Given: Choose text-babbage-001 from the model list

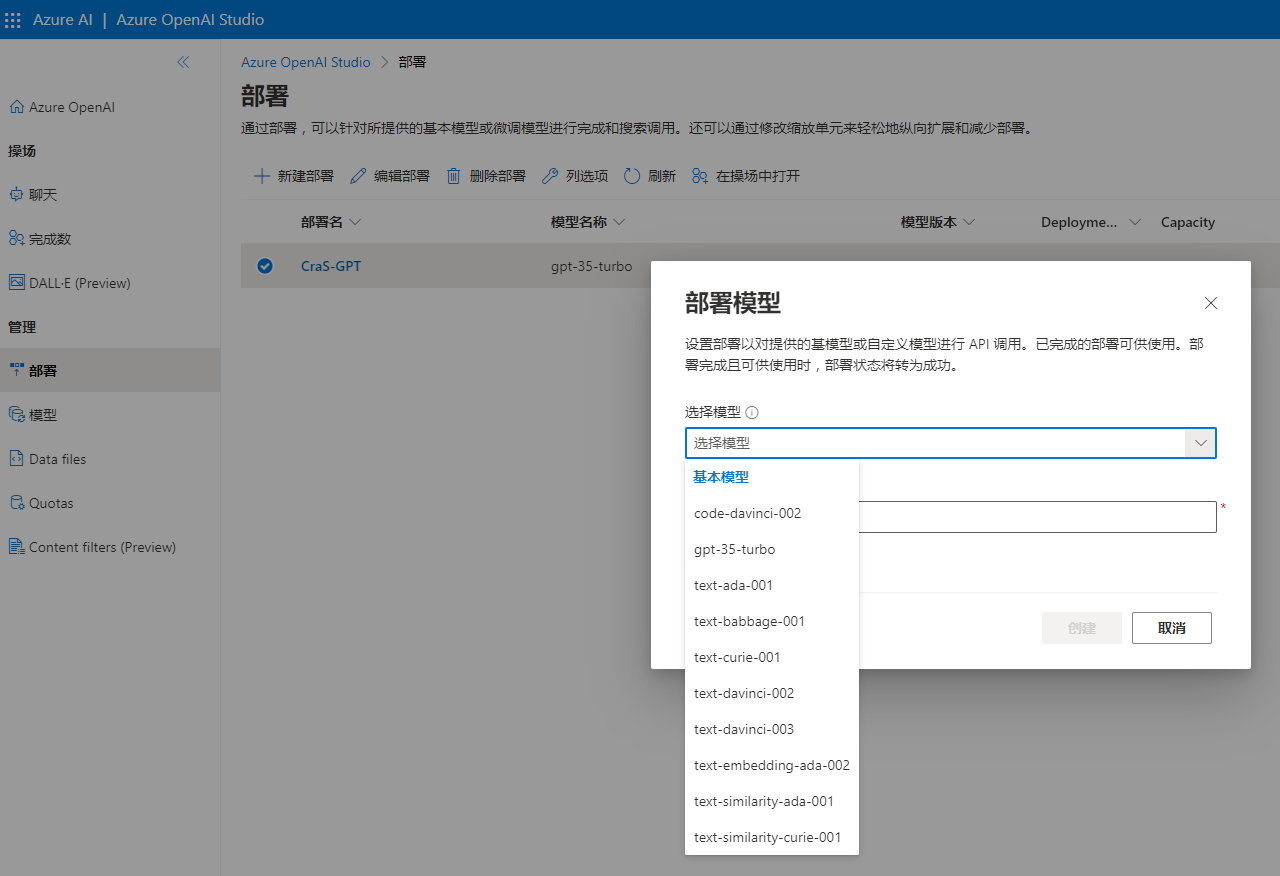Looking at the screenshot, I should pos(772,621).
